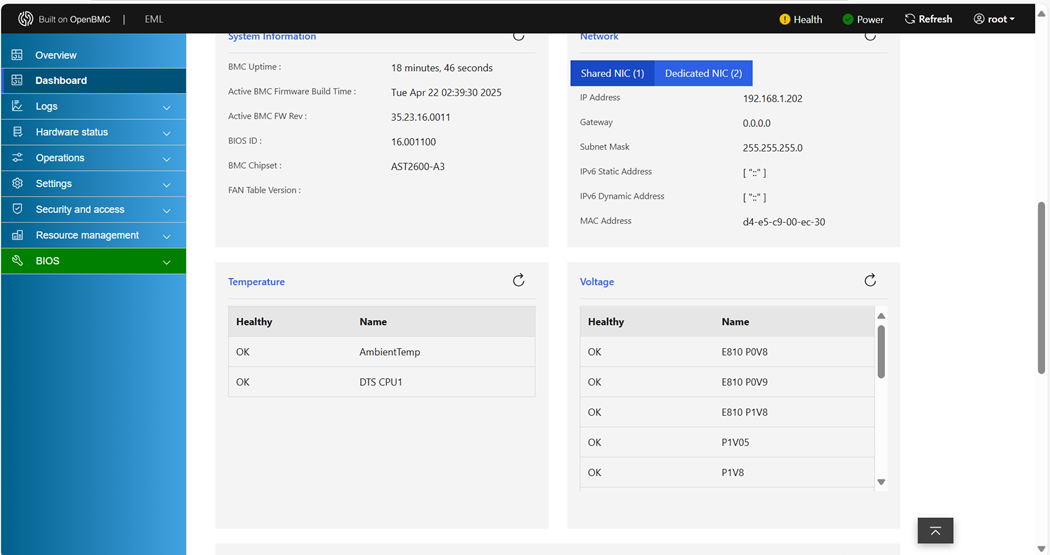Refresh the Voltage panel

tap(870, 281)
